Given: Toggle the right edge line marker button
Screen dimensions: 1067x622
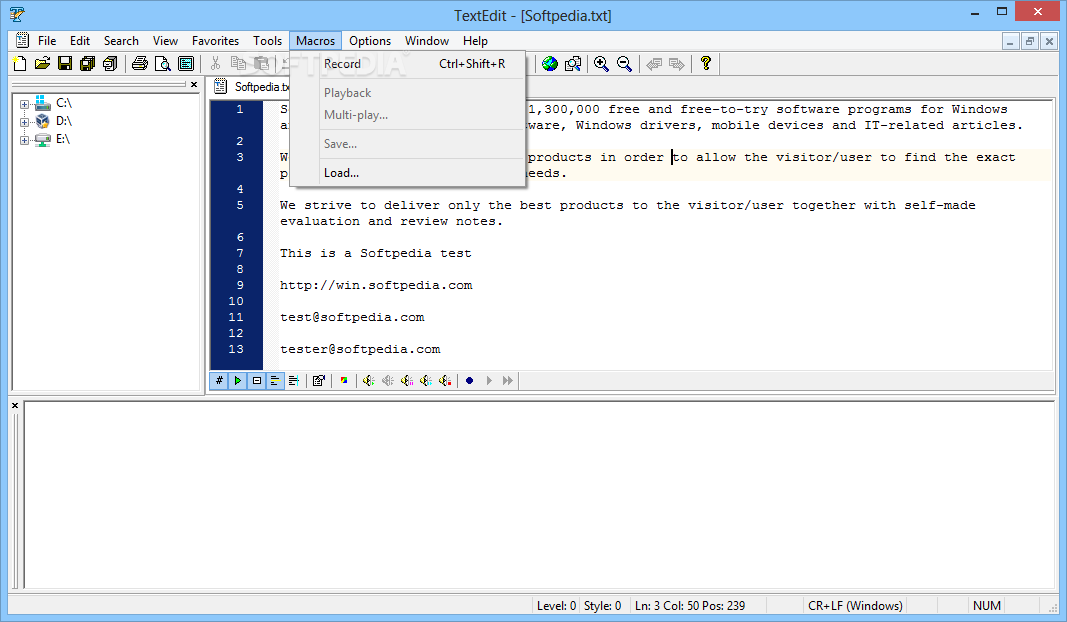Looking at the screenshot, I should 294,381.
